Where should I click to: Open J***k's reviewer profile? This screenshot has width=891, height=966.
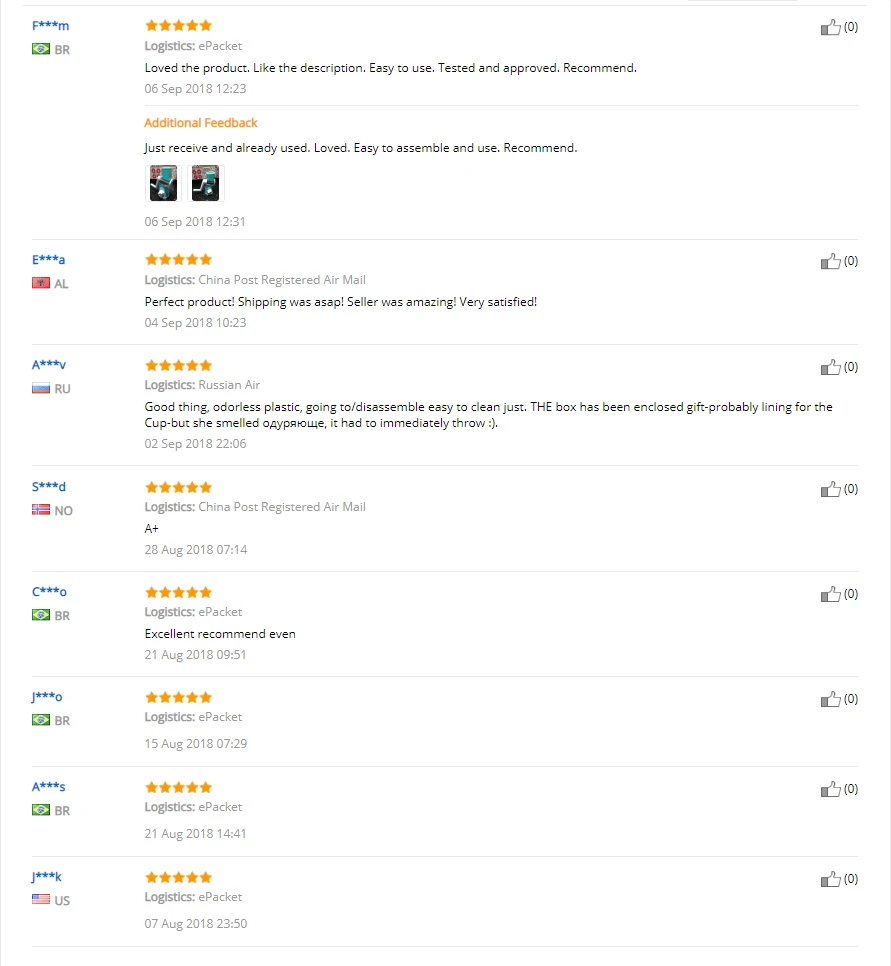pyautogui.click(x=47, y=877)
